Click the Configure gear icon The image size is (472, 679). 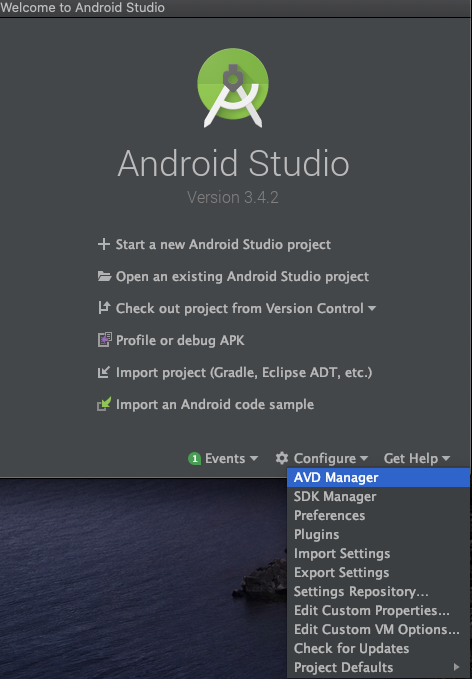(282, 458)
